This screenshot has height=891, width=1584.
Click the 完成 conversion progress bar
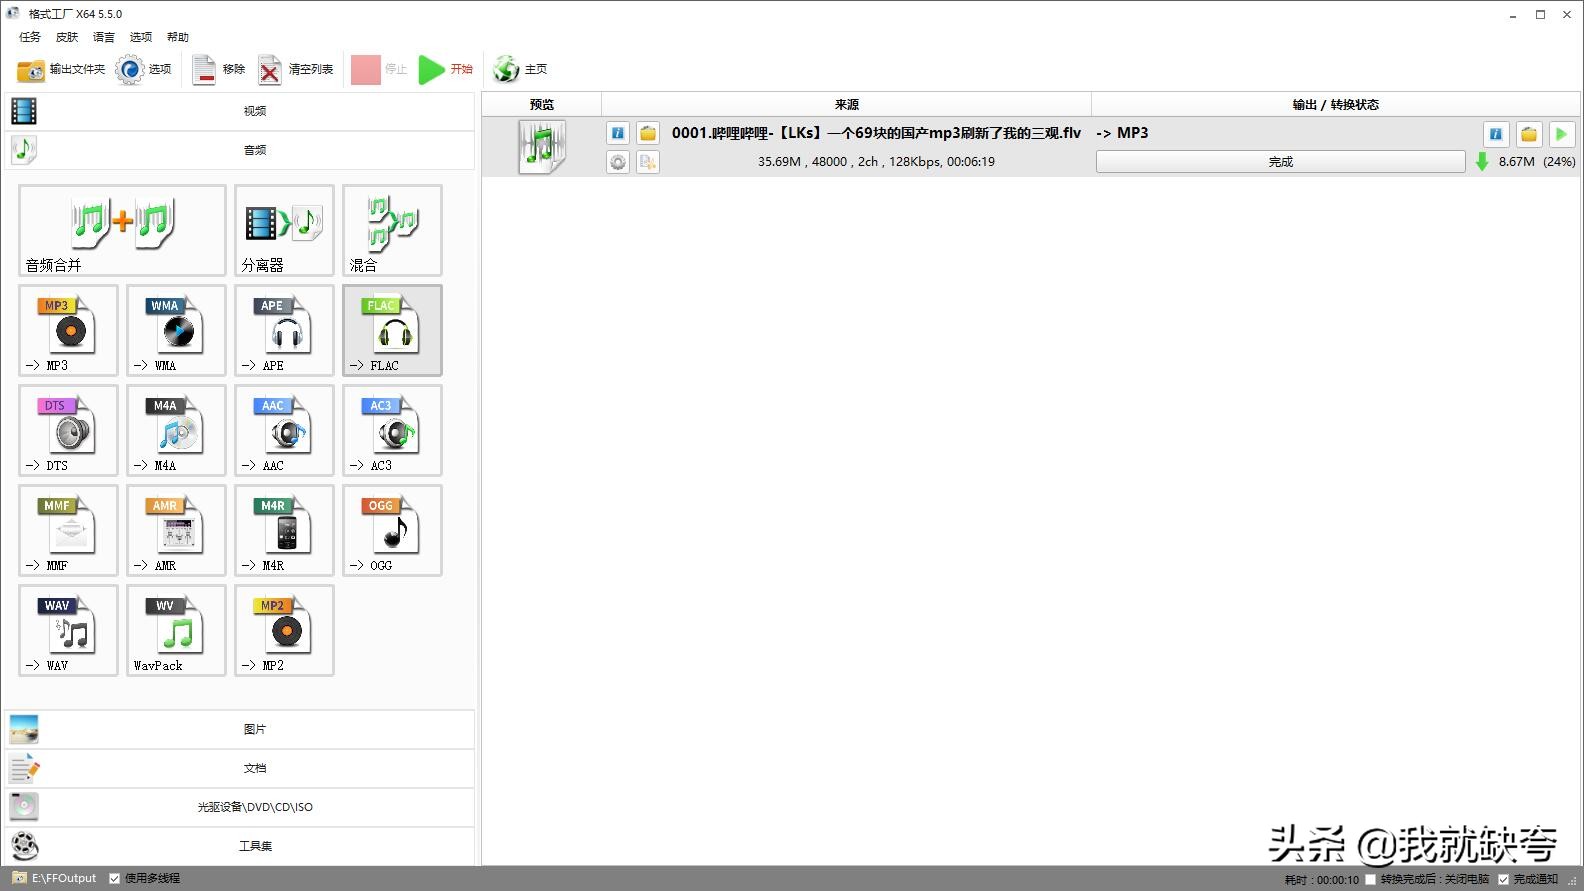(x=1280, y=162)
